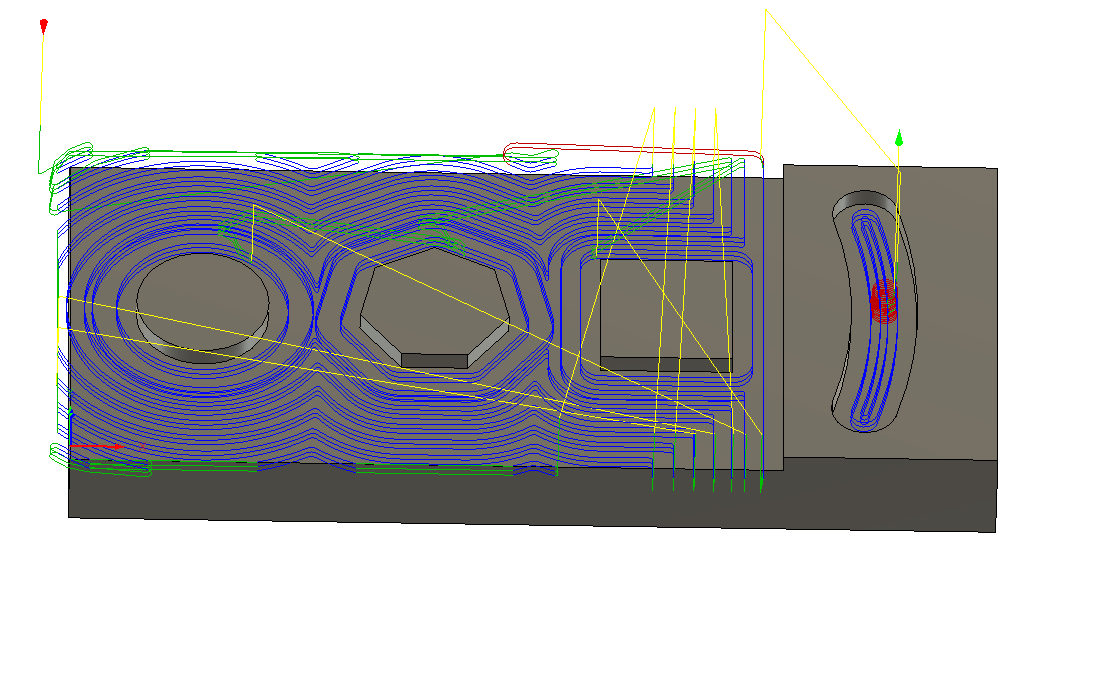The height and width of the screenshot is (695, 1120).
Task: Select the heptagon boss top face
Action: click(x=434, y=301)
